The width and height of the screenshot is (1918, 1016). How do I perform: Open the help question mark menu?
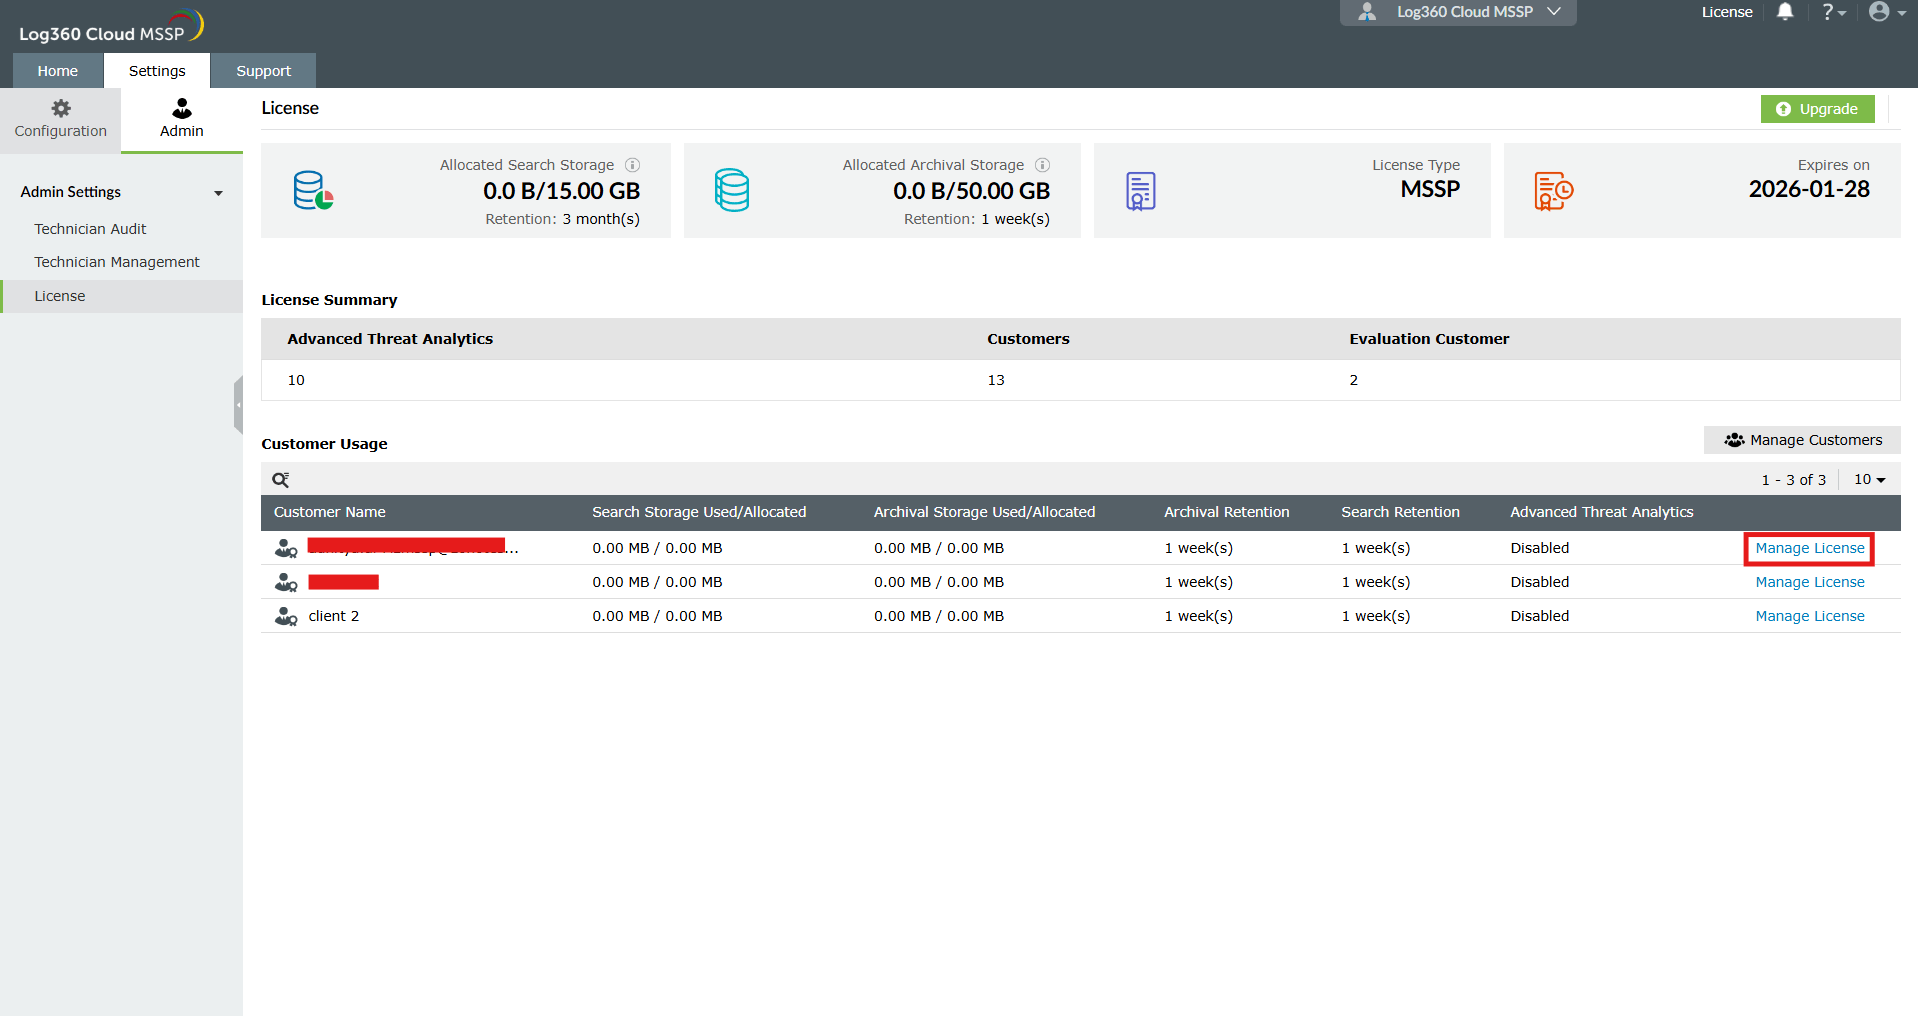pyautogui.click(x=1833, y=12)
